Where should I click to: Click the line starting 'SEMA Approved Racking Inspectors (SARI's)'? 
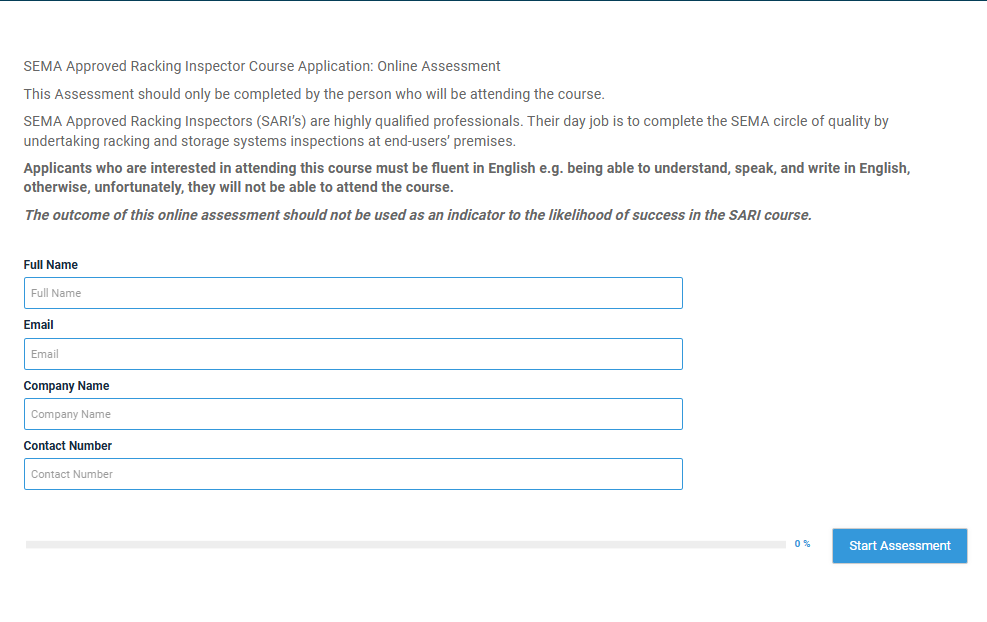pos(456,122)
